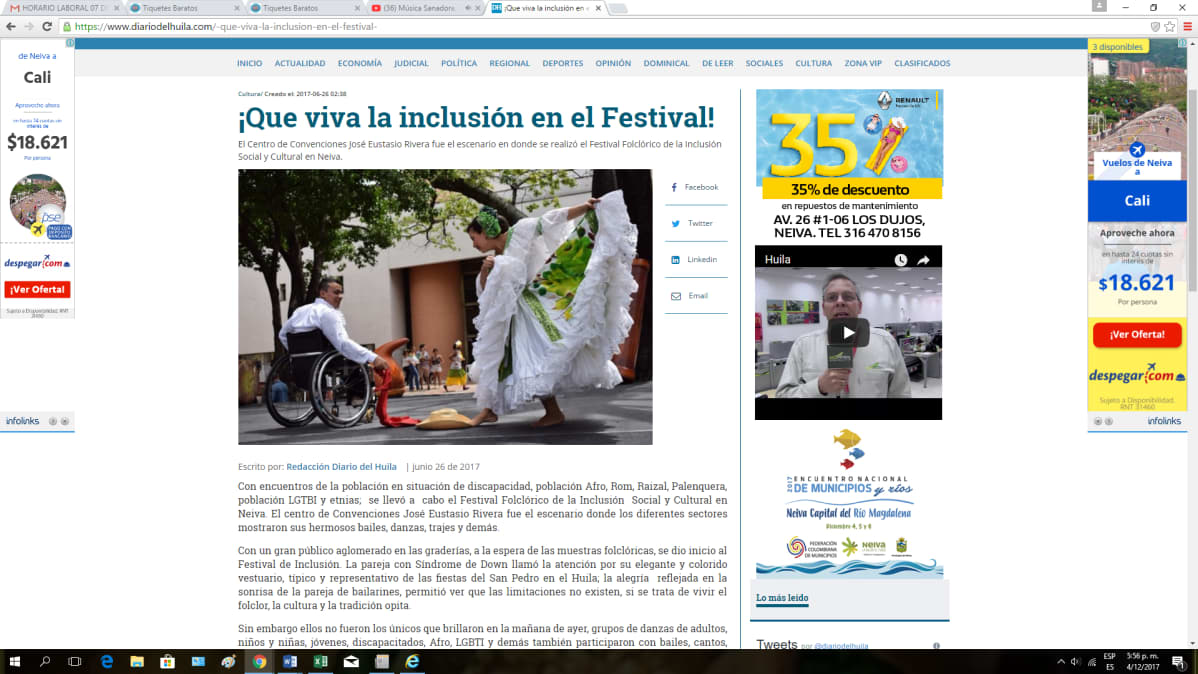Open the taskbar search magnifier

[44, 662]
